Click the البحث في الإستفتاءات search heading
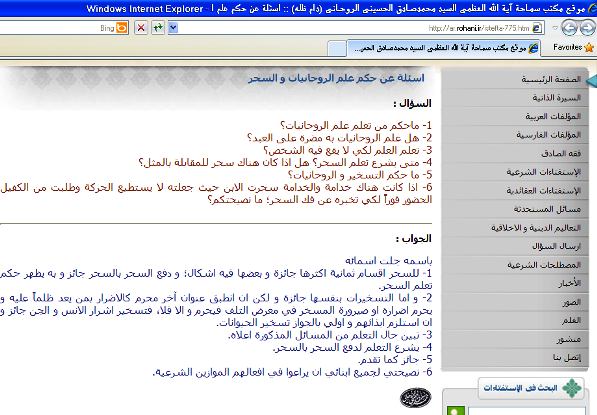 click(520, 388)
